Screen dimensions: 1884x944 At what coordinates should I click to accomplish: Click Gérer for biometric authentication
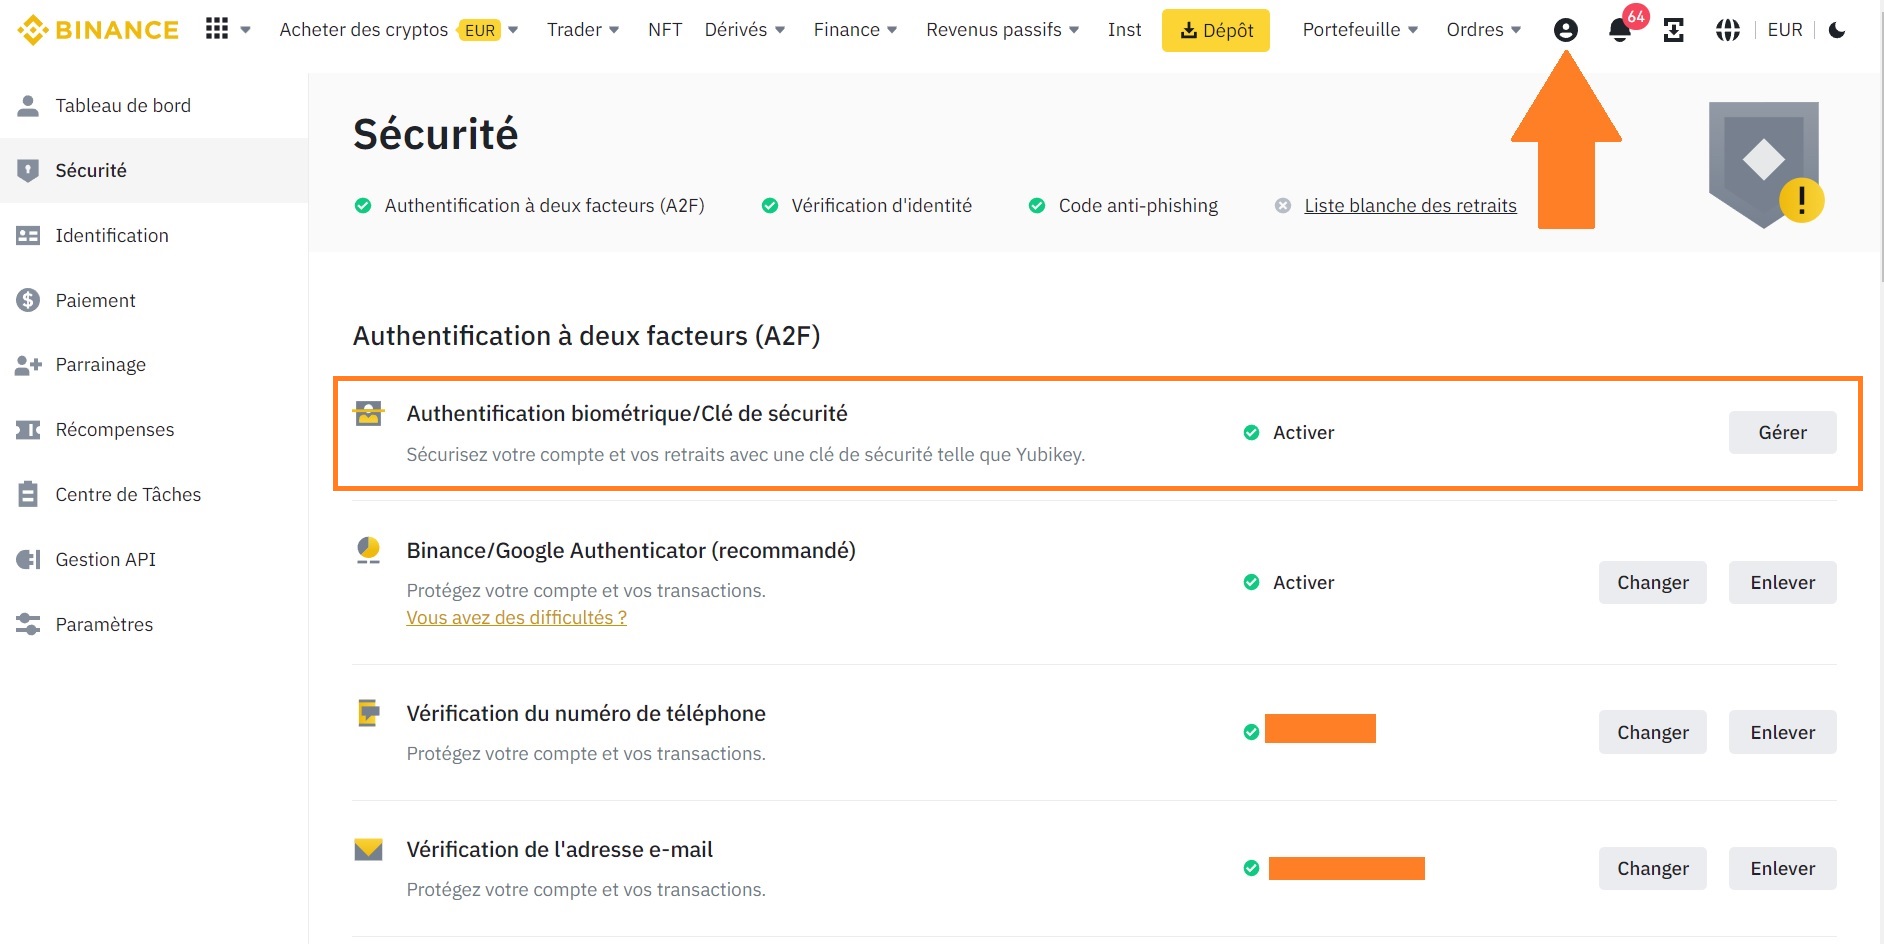[x=1782, y=432]
